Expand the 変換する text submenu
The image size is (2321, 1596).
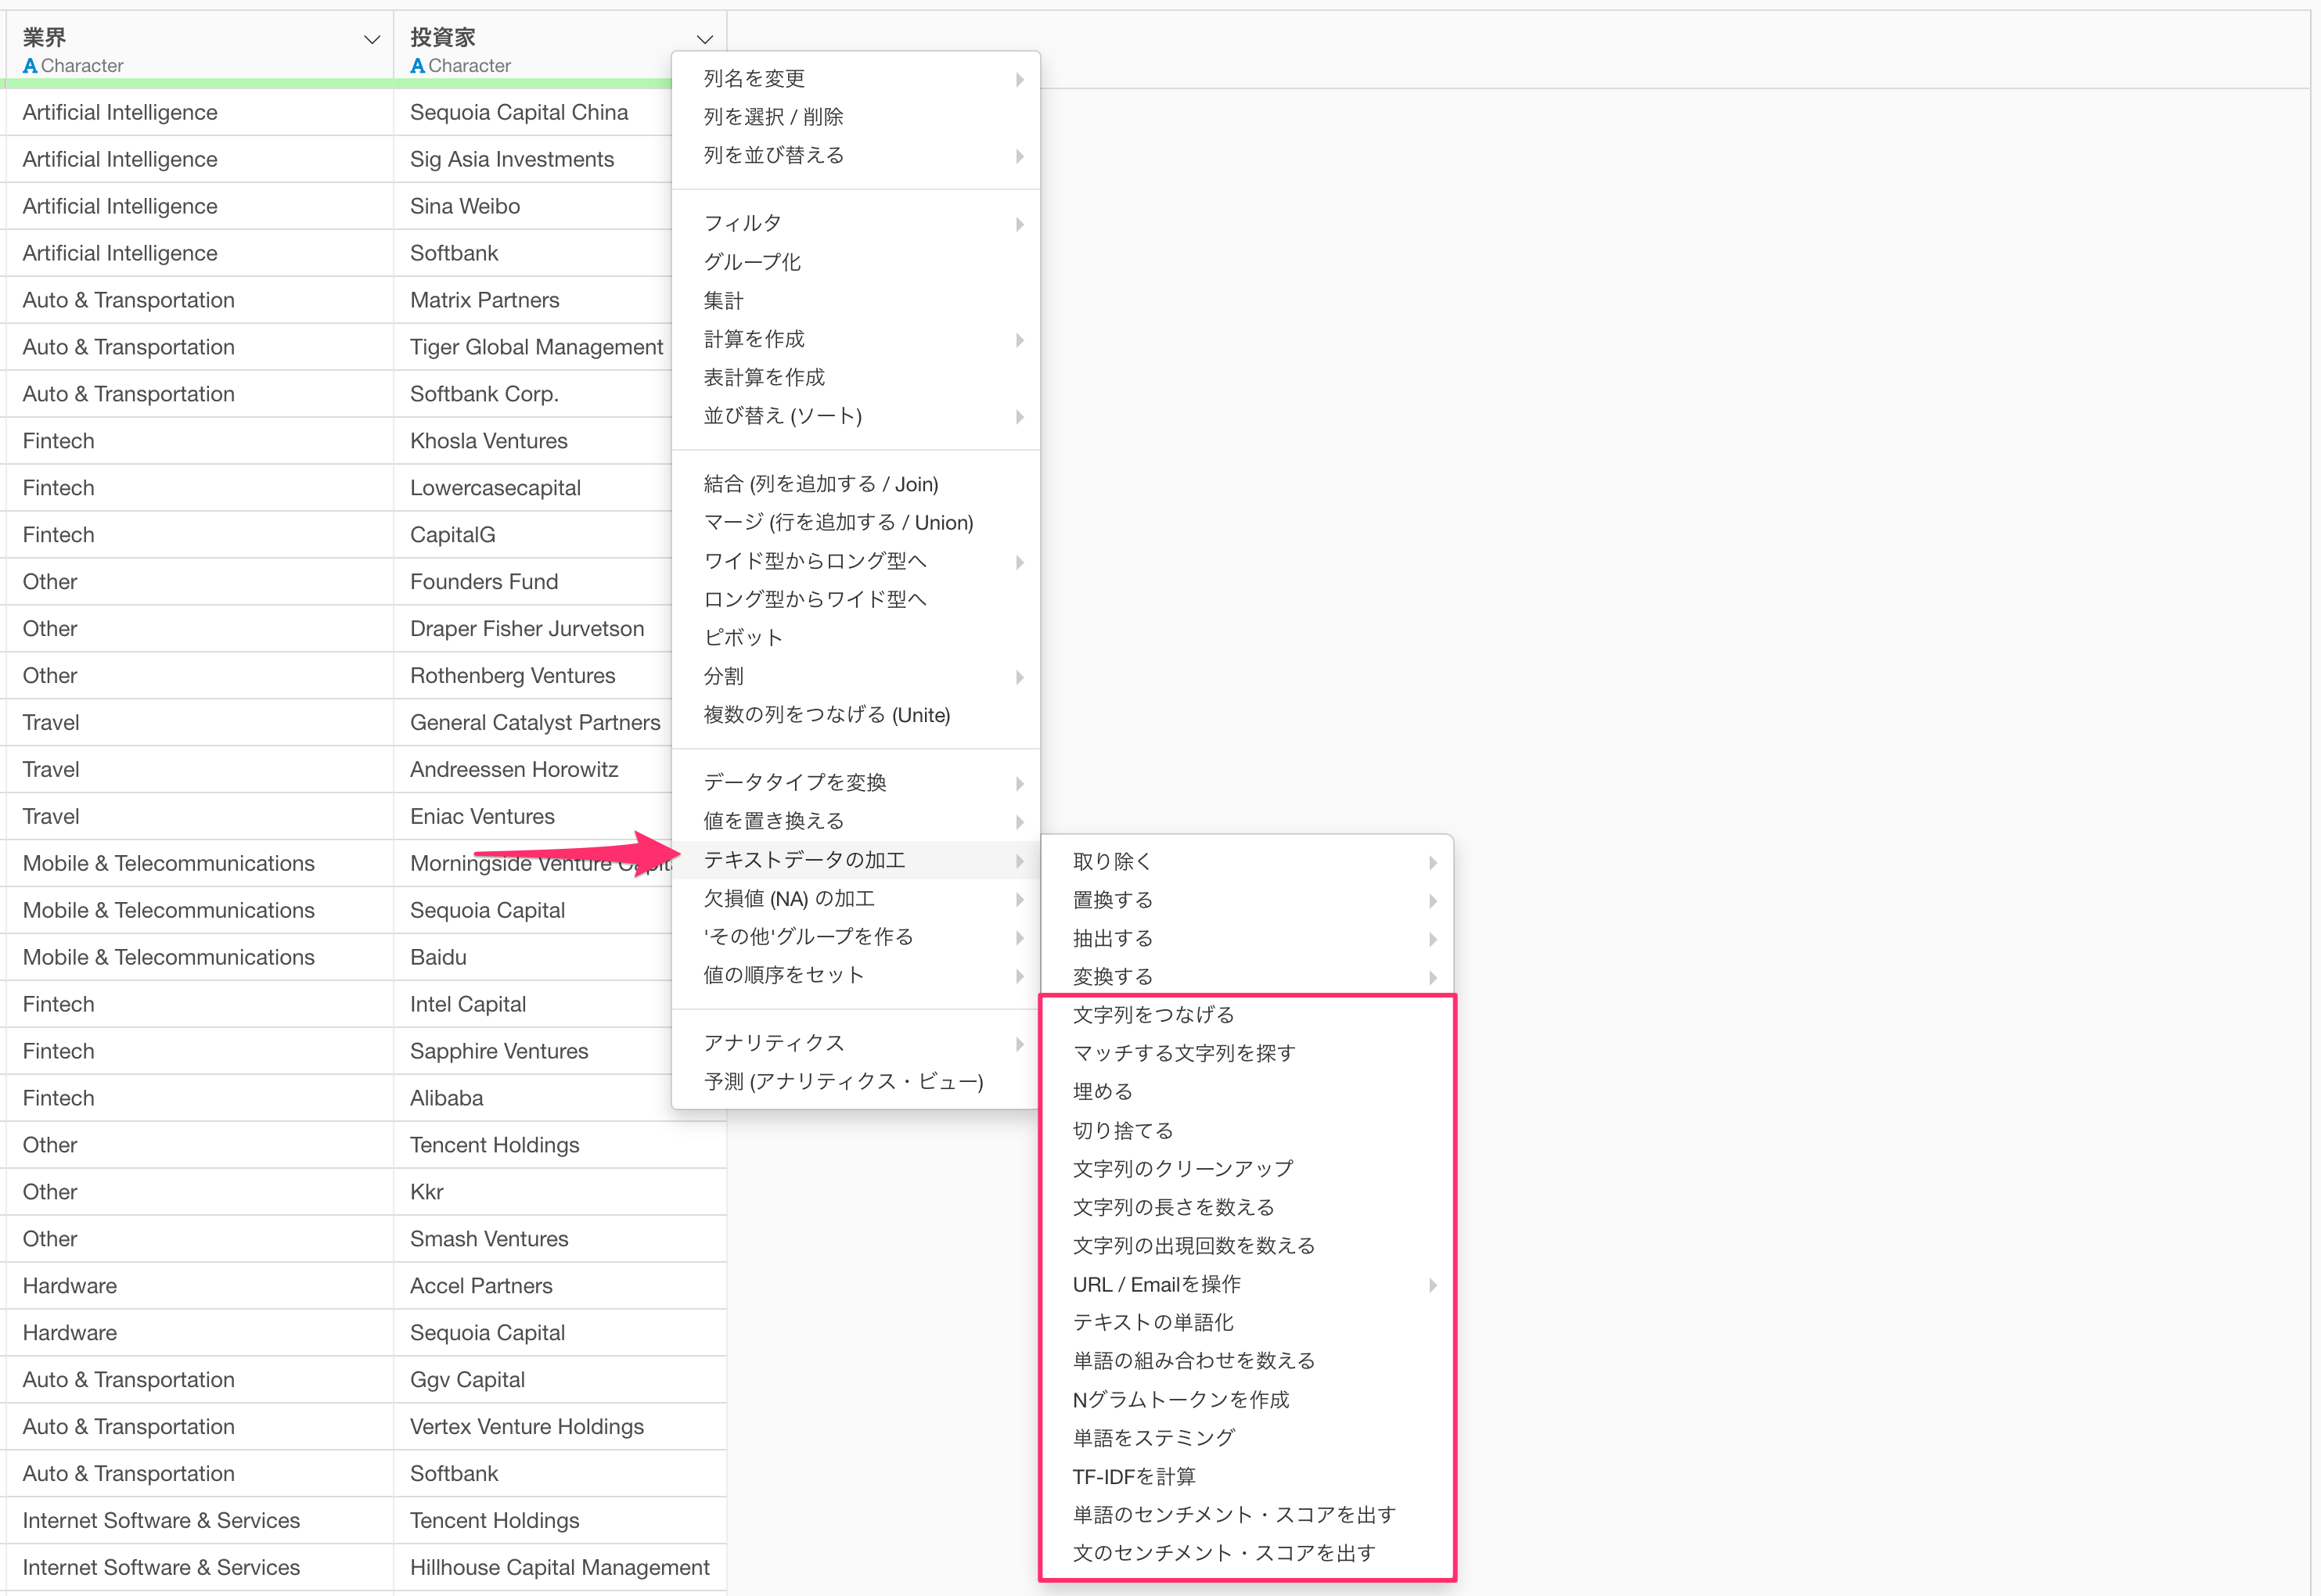[1247, 977]
